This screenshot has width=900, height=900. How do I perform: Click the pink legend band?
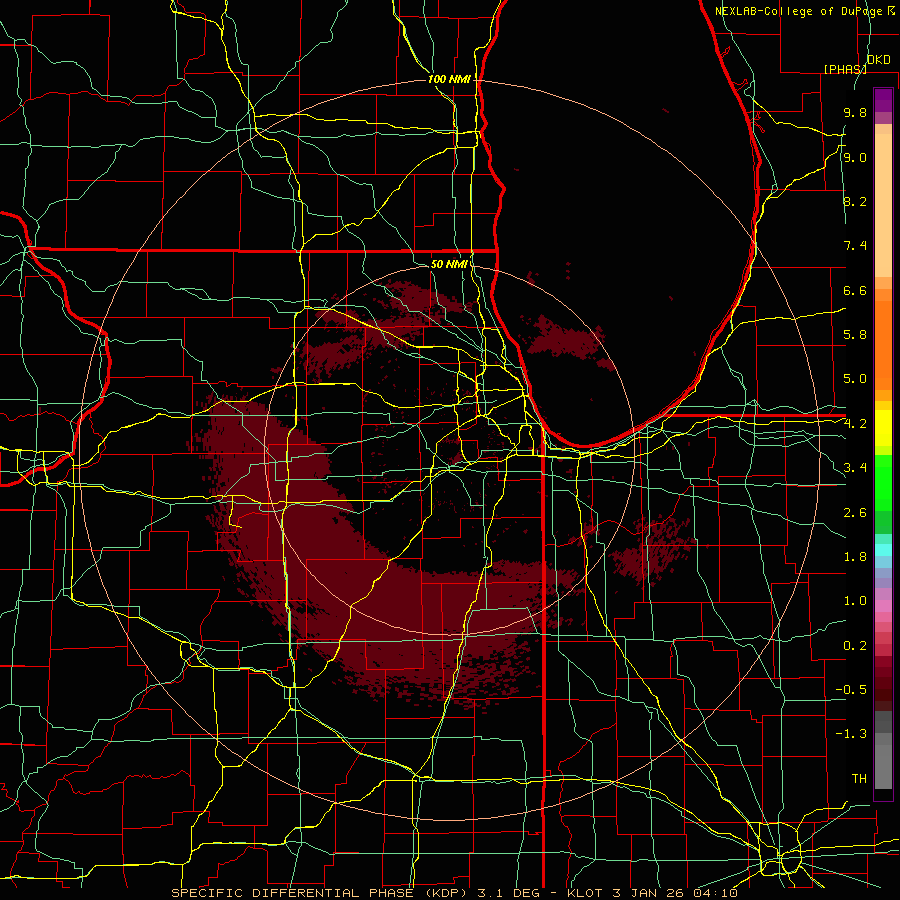coord(883,606)
